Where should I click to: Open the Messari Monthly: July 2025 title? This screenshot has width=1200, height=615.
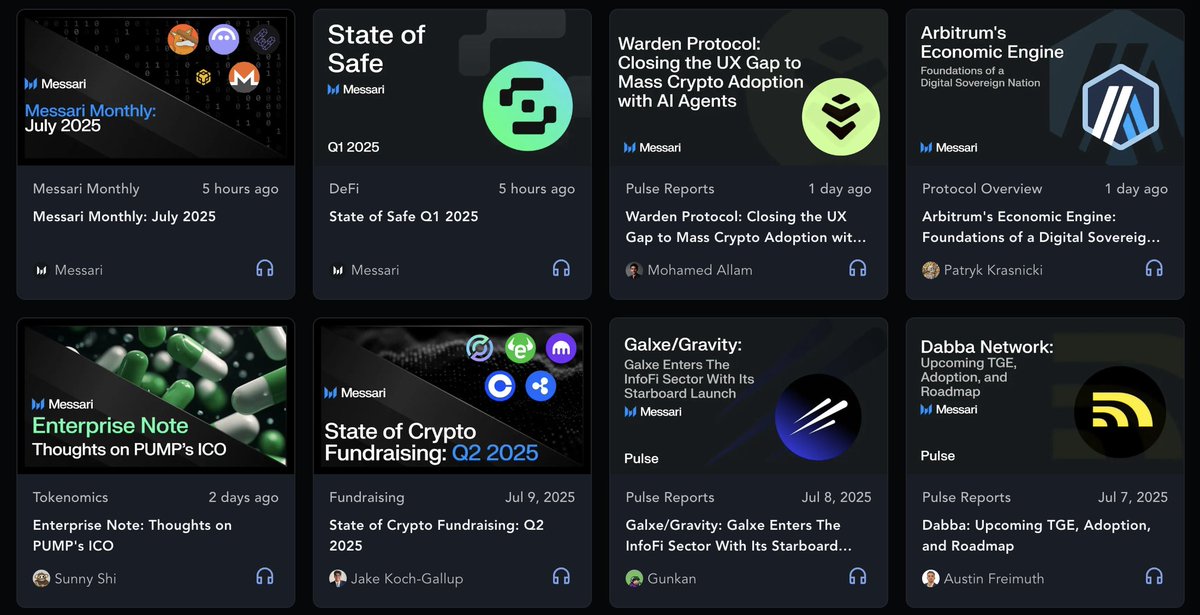124,216
